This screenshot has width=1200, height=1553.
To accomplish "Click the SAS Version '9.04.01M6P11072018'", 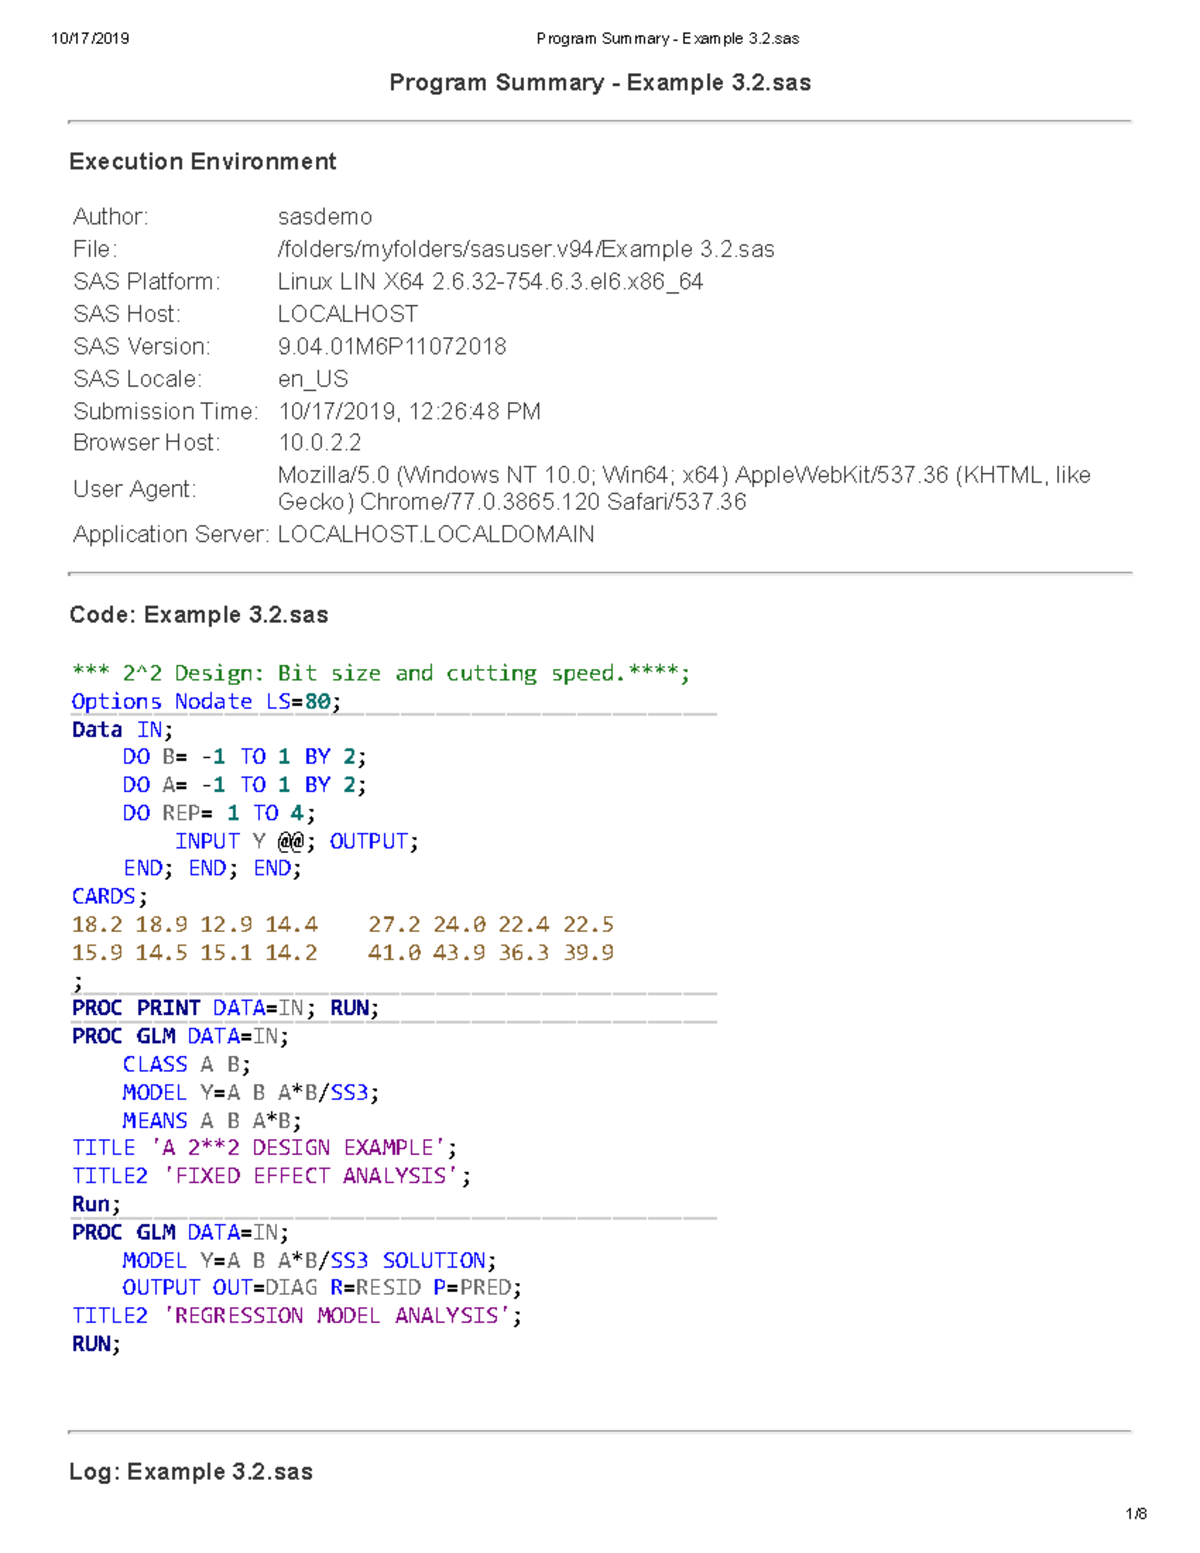I will coord(392,347).
